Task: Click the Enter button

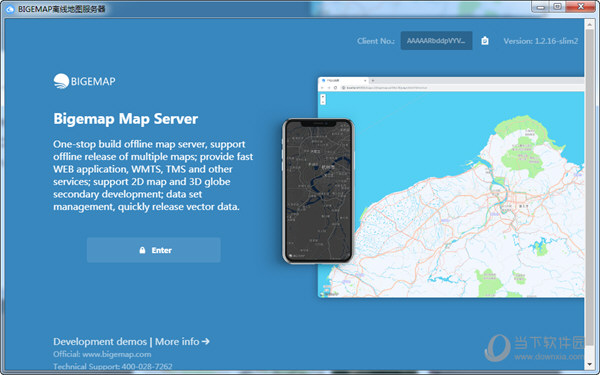Action: click(x=153, y=250)
